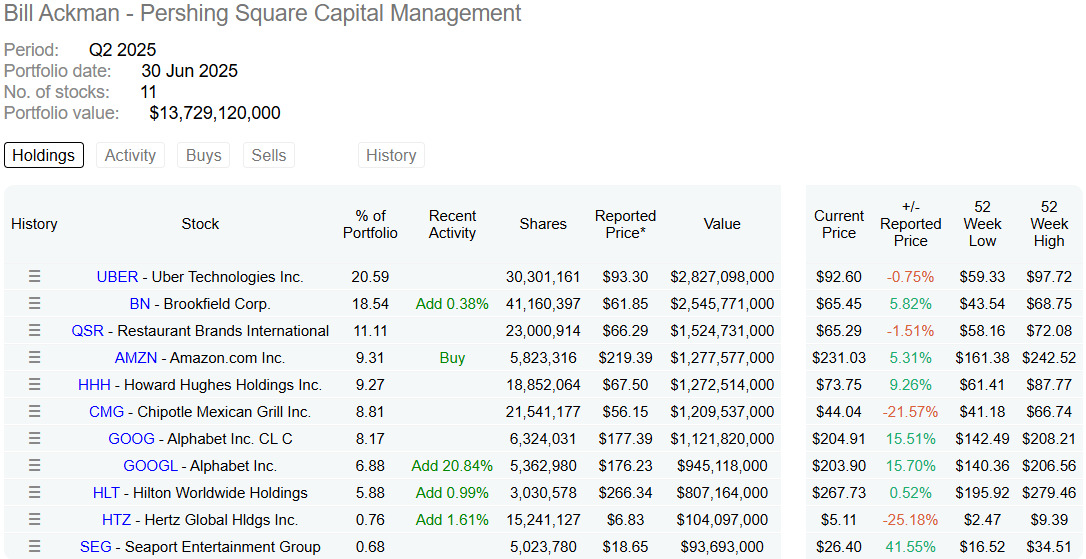Open history icon for SEG Seaport row
Viewport: 1086px width, 559px height.
tap(34, 547)
